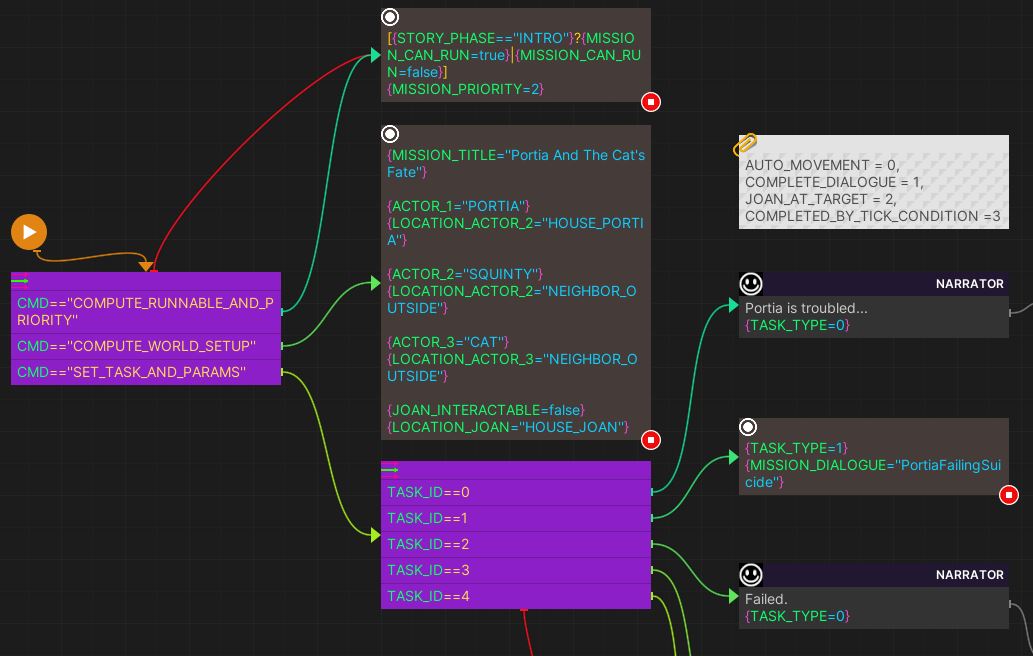The height and width of the screenshot is (656, 1033).
Task: Click the smiley icon on the 'Portia is troubled' node
Action: point(749,283)
